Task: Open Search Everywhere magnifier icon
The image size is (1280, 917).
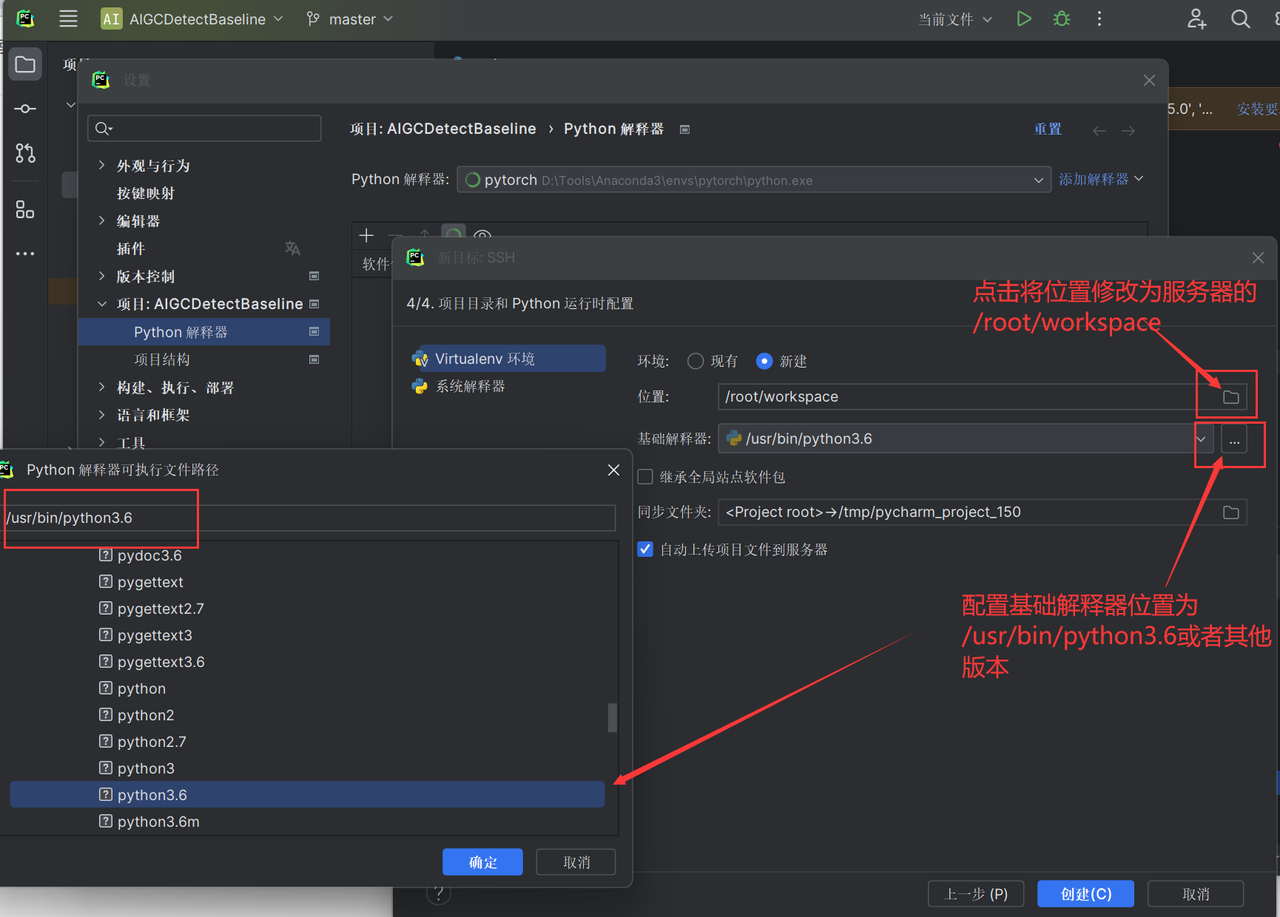Action: [x=1241, y=19]
